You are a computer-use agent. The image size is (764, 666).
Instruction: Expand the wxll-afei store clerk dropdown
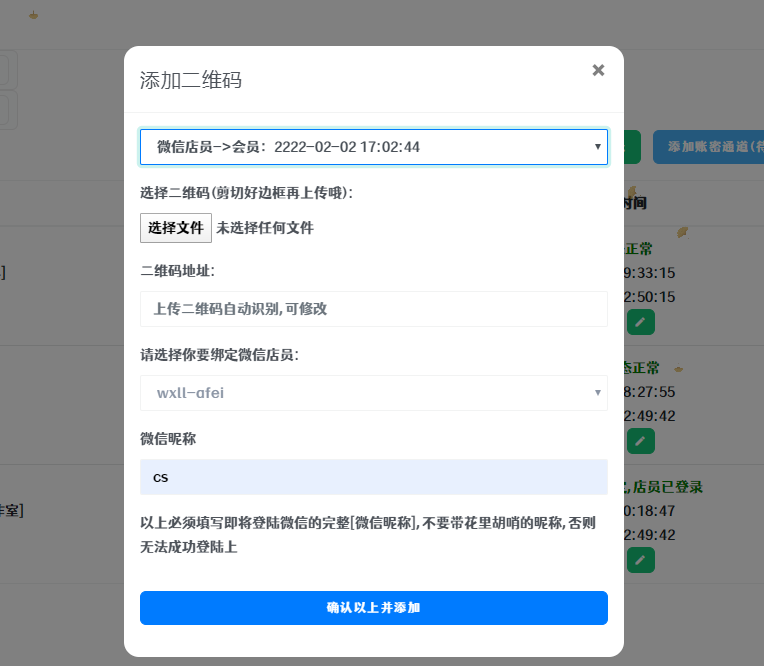click(374, 393)
